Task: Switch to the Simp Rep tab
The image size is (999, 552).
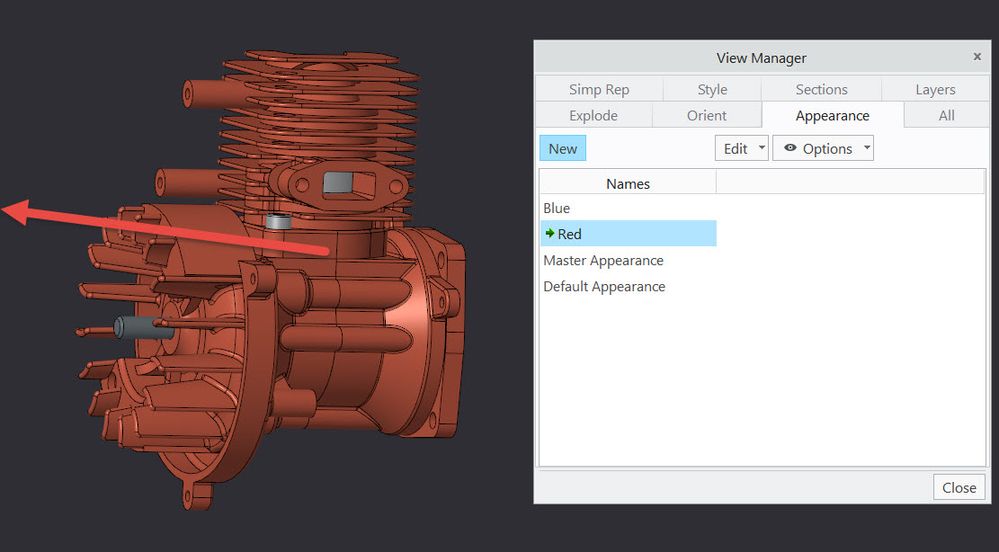Action: coord(598,89)
